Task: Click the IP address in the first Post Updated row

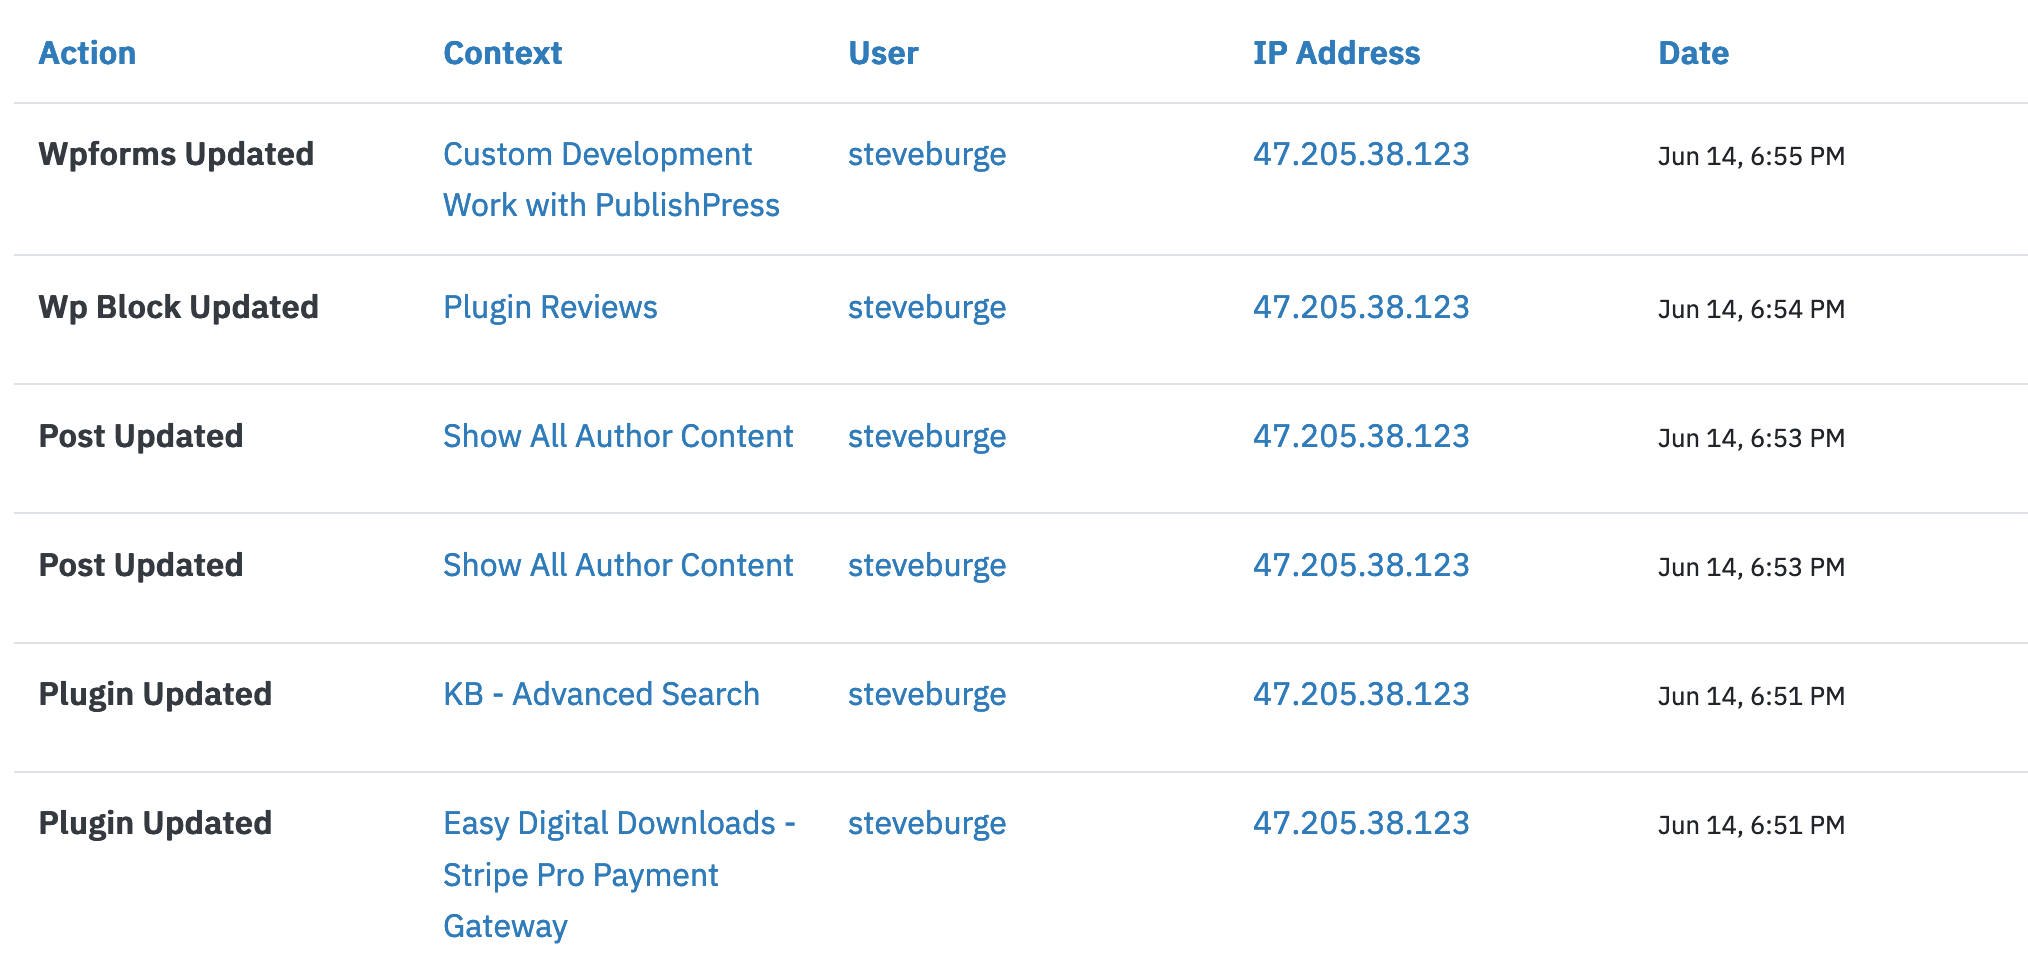Action: click(1362, 436)
